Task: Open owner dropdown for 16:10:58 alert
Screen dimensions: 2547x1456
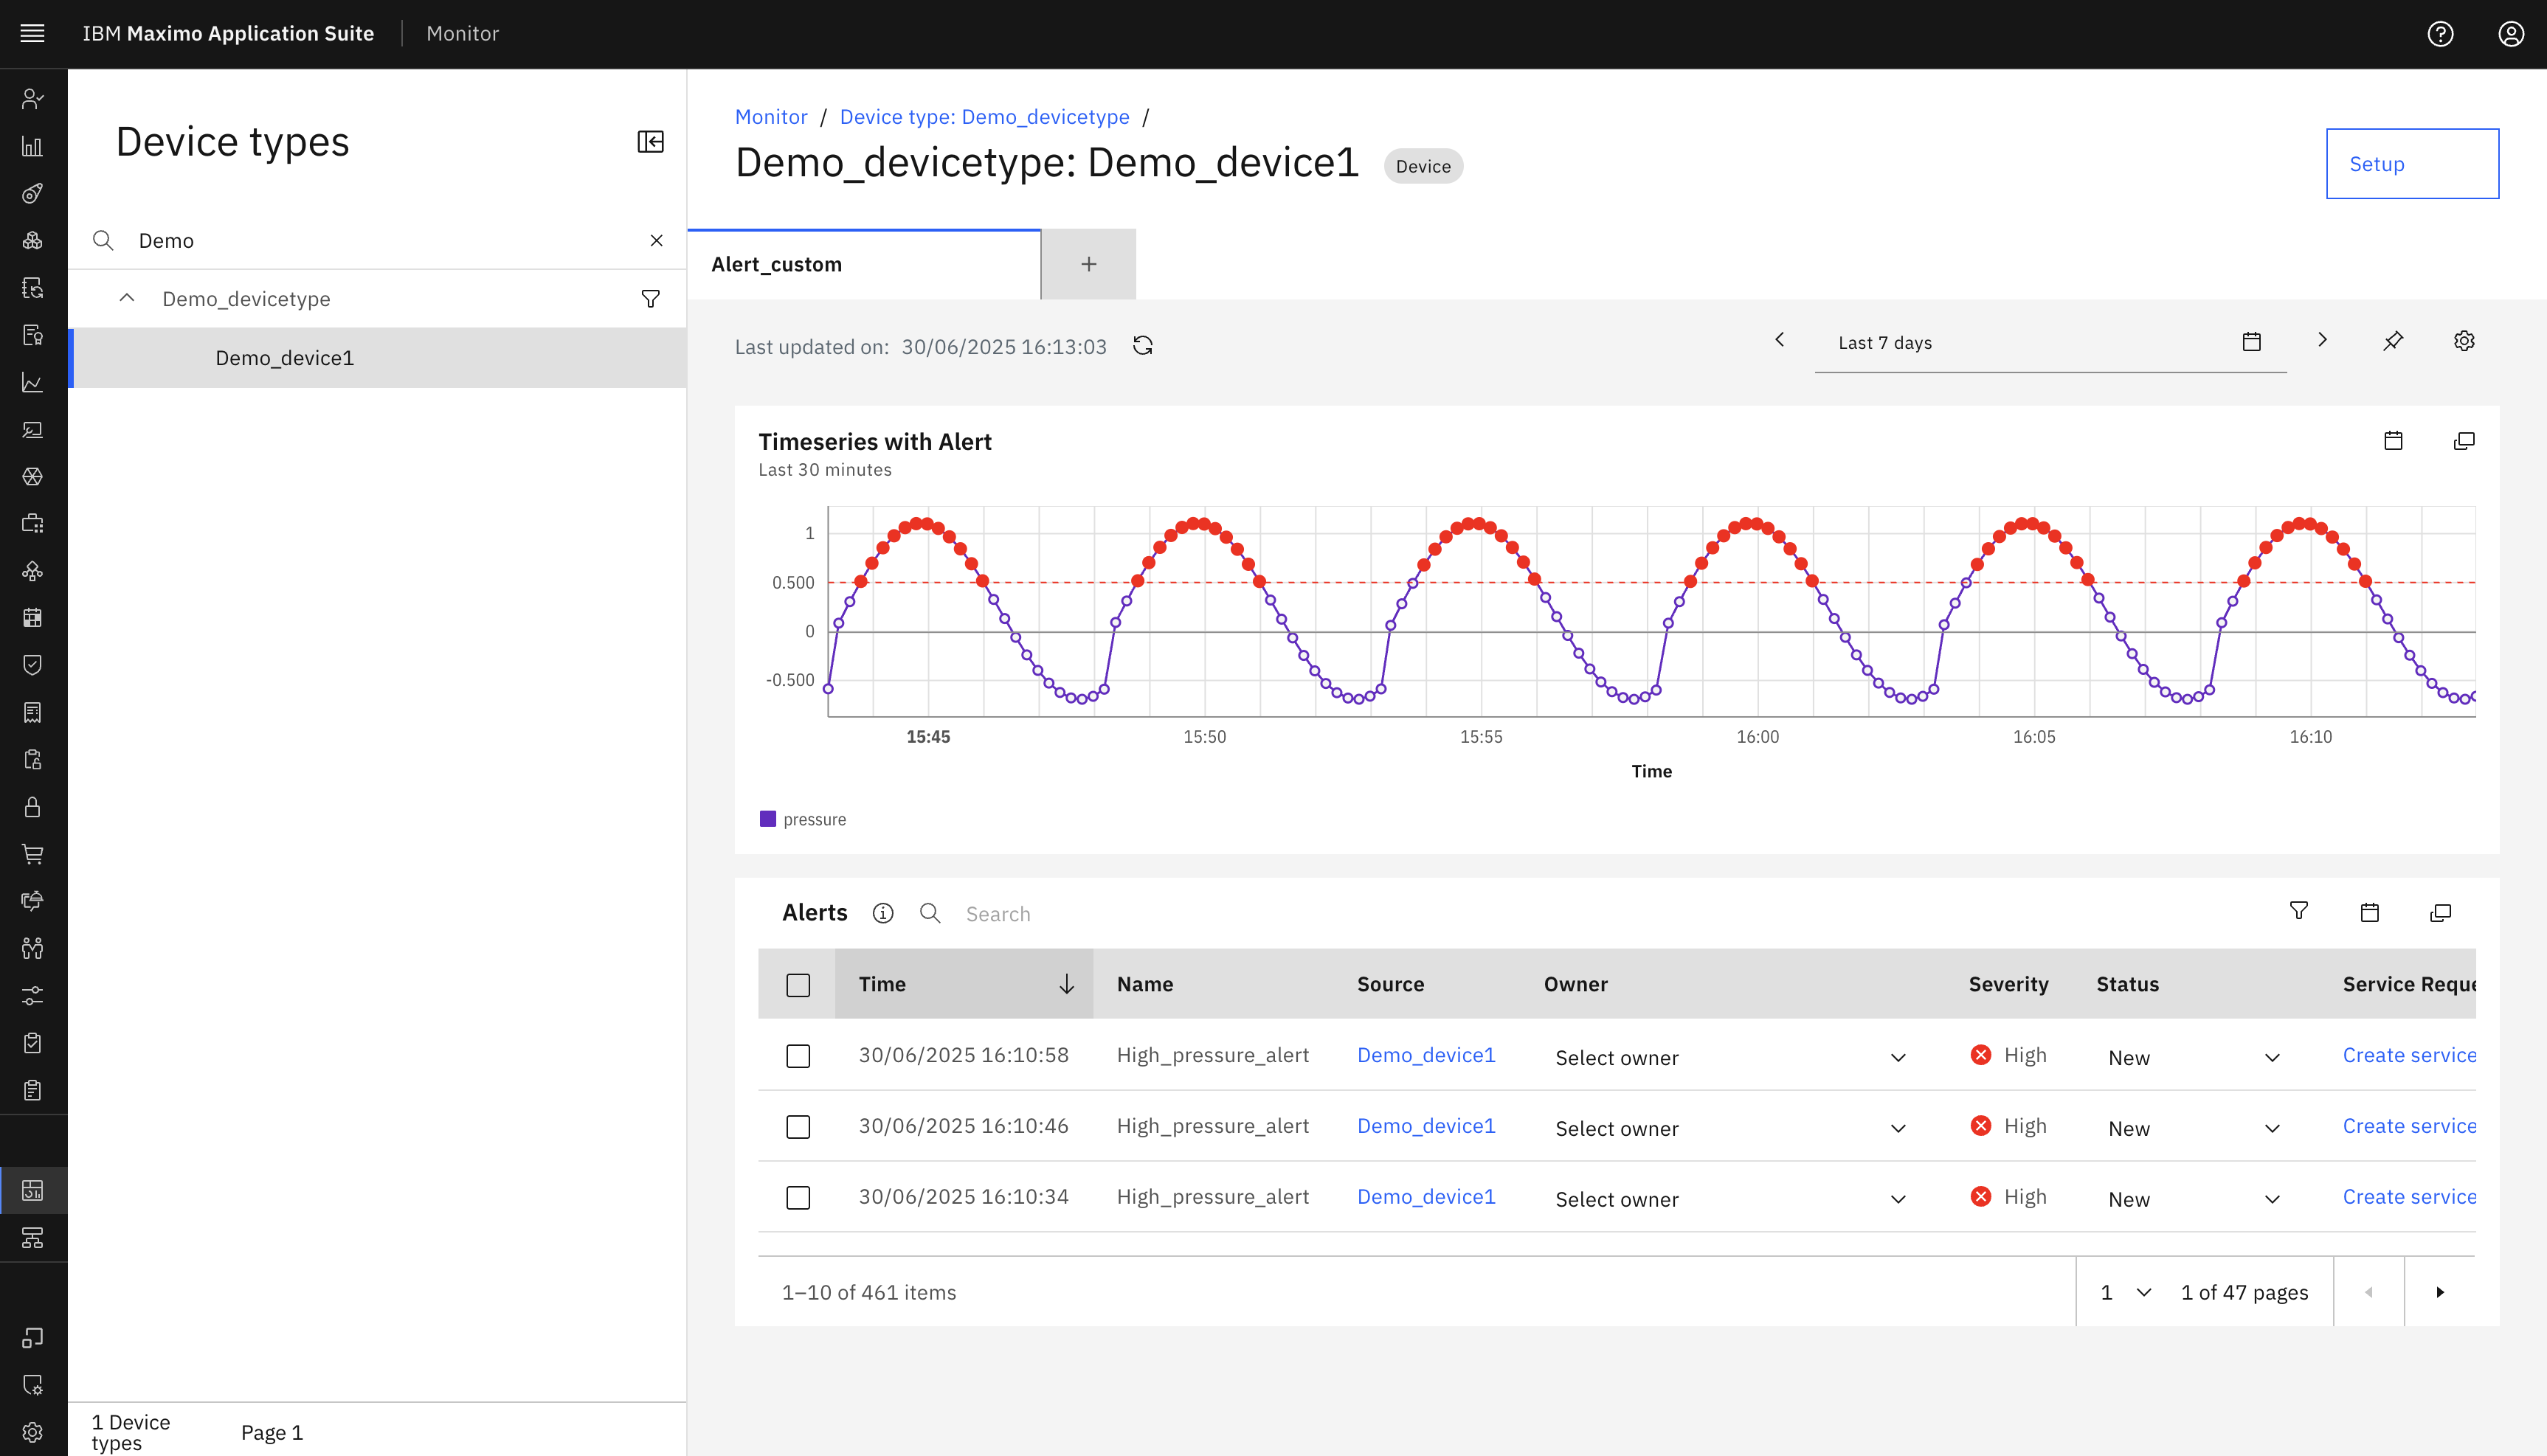Action: point(1730,1057)
